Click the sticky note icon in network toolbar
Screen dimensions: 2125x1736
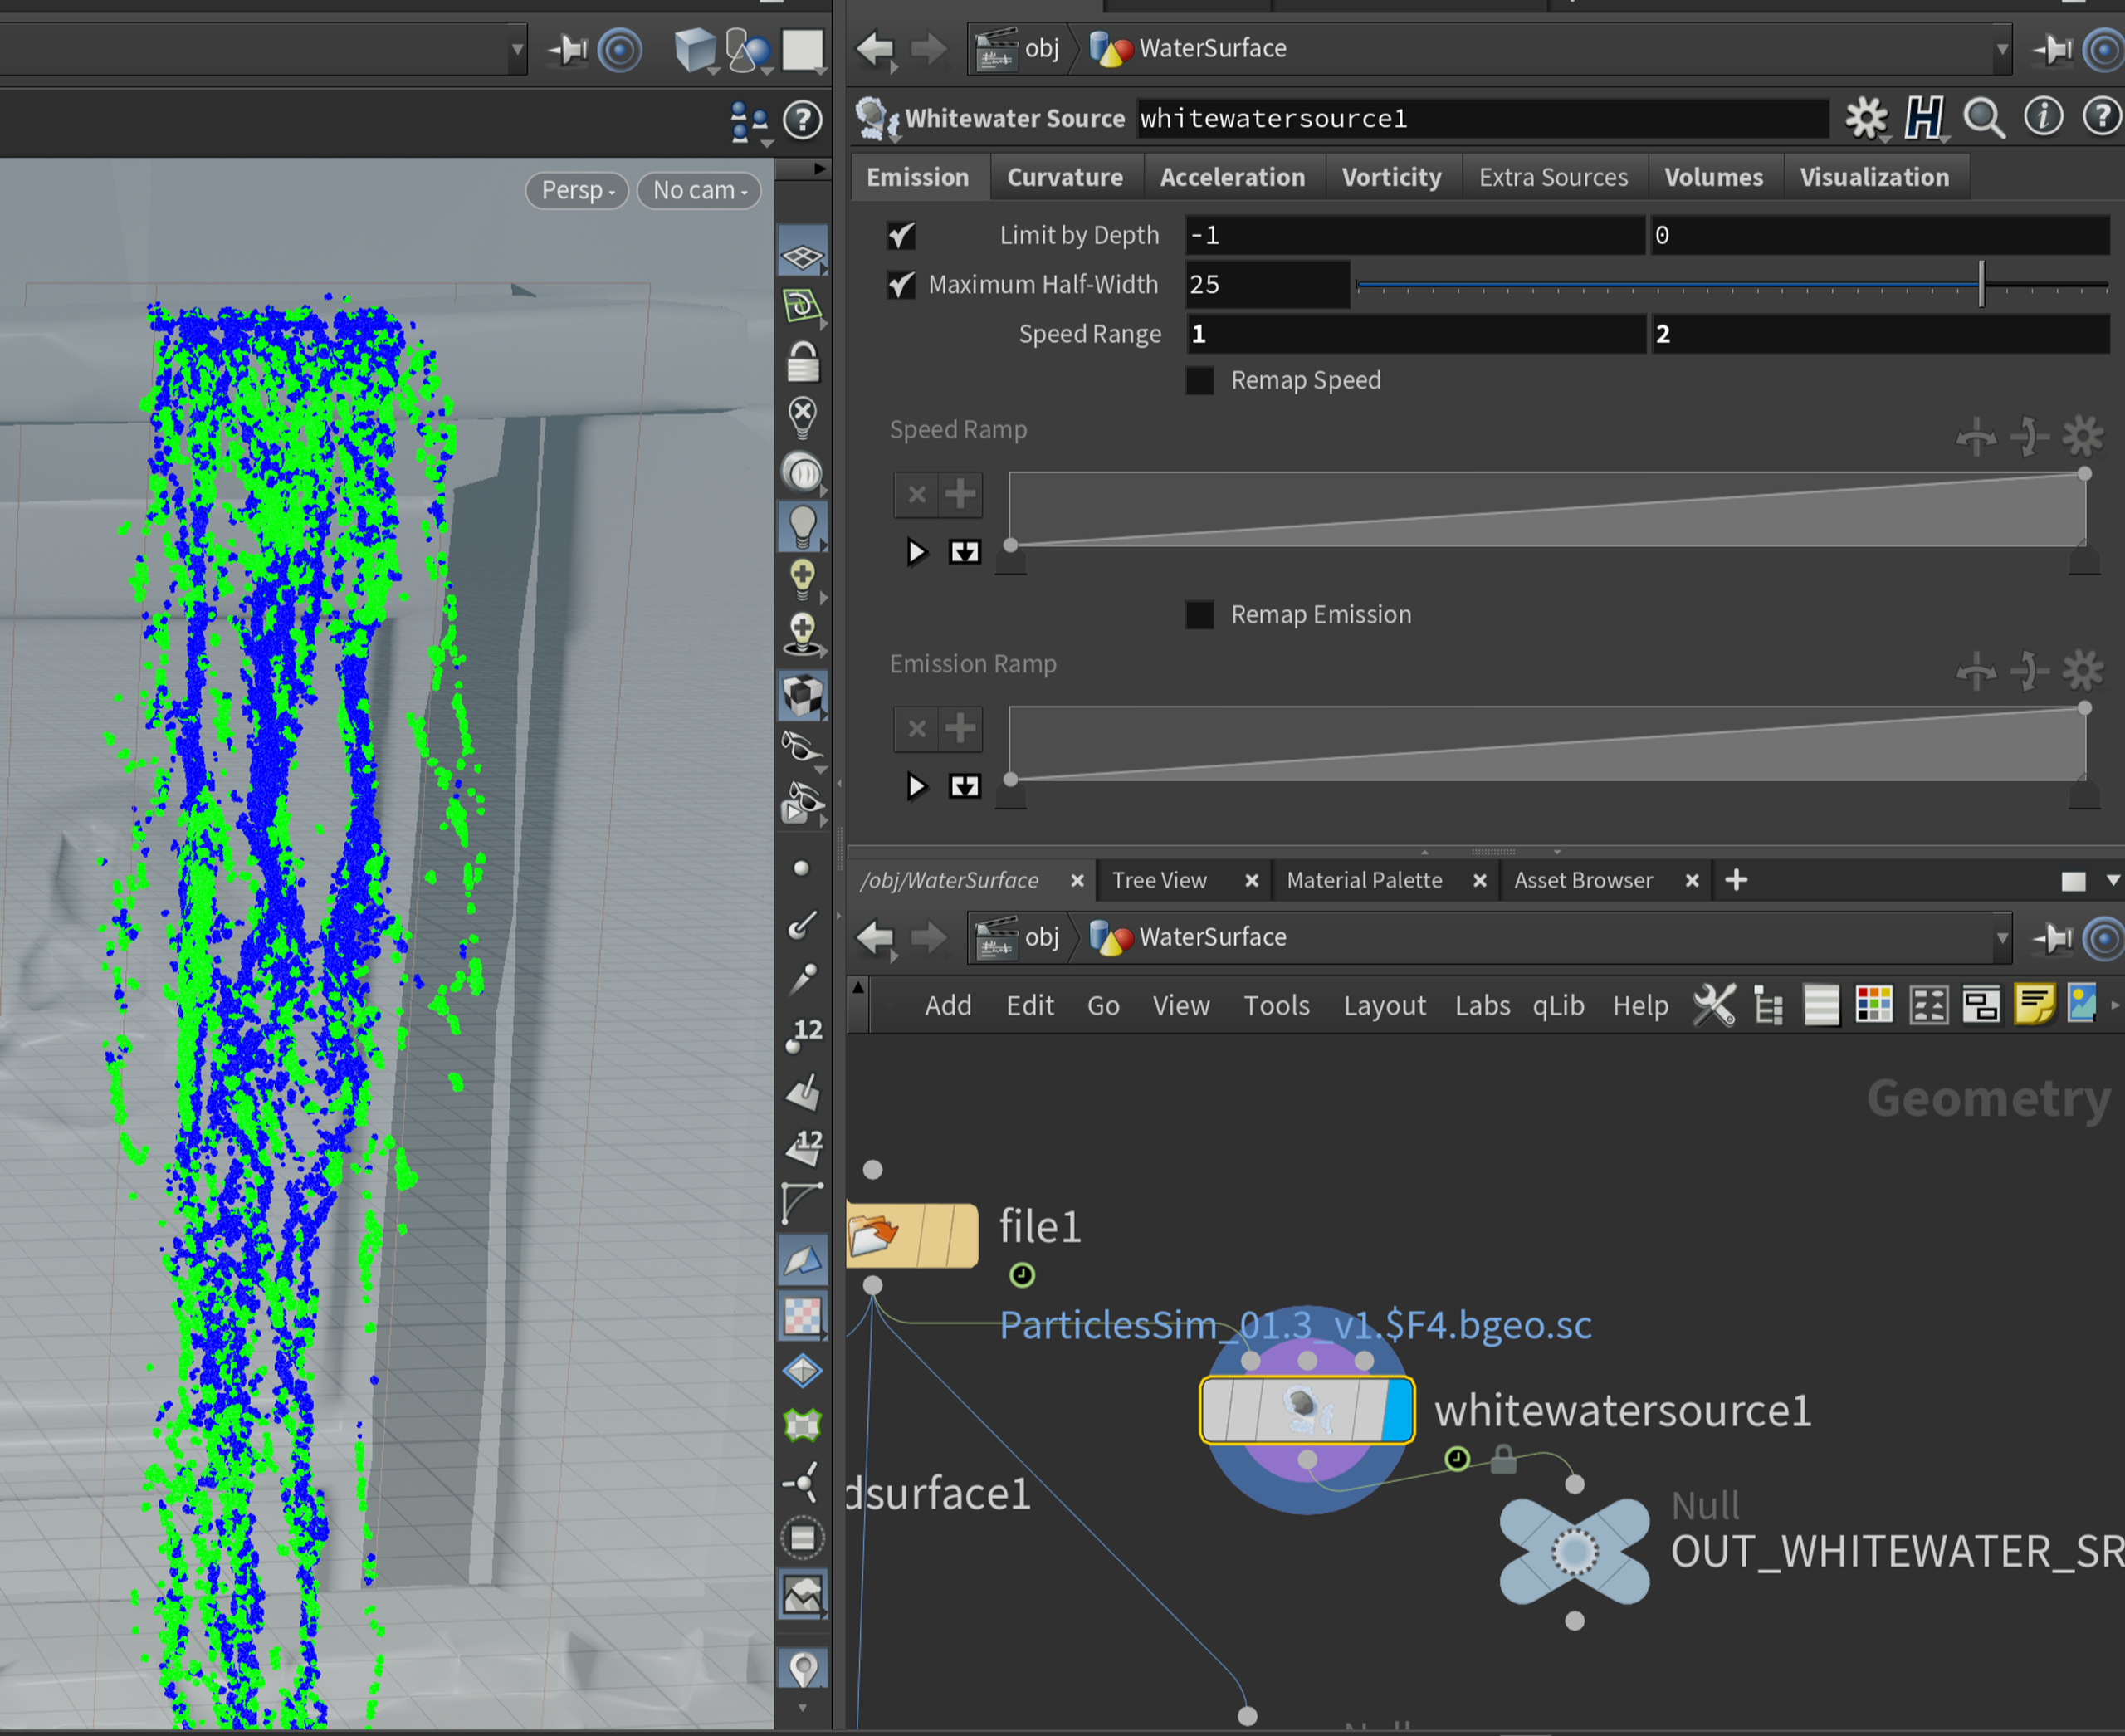(2033, 1004)
